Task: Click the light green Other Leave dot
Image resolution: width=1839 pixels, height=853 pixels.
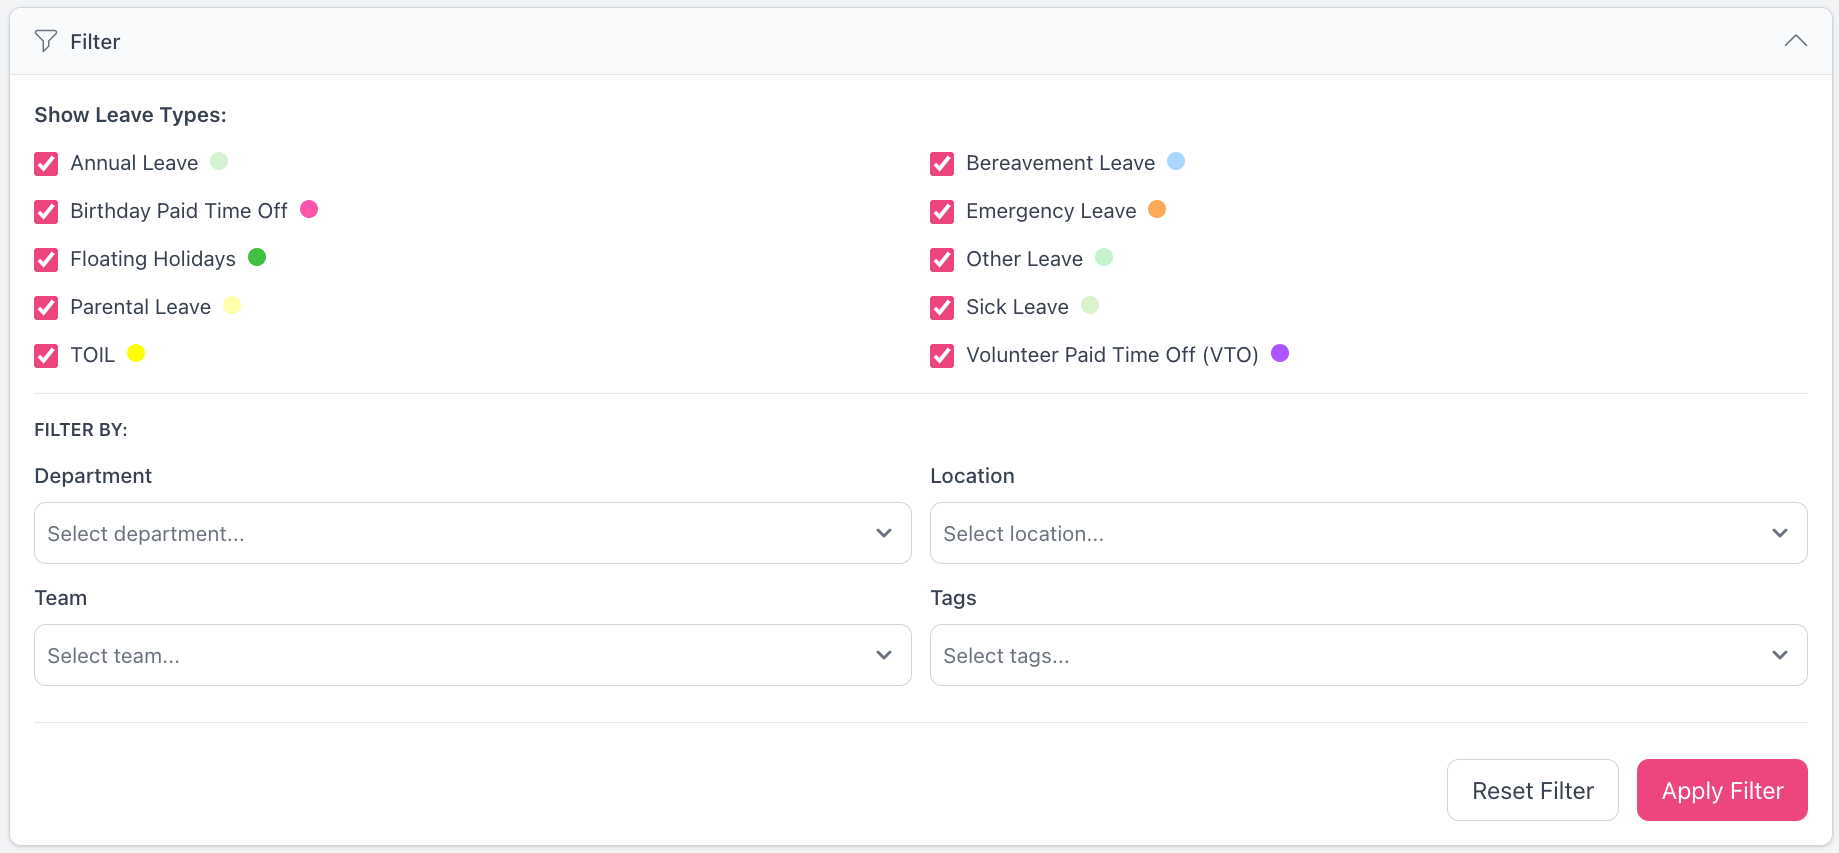Action: tap(1104, 257)
